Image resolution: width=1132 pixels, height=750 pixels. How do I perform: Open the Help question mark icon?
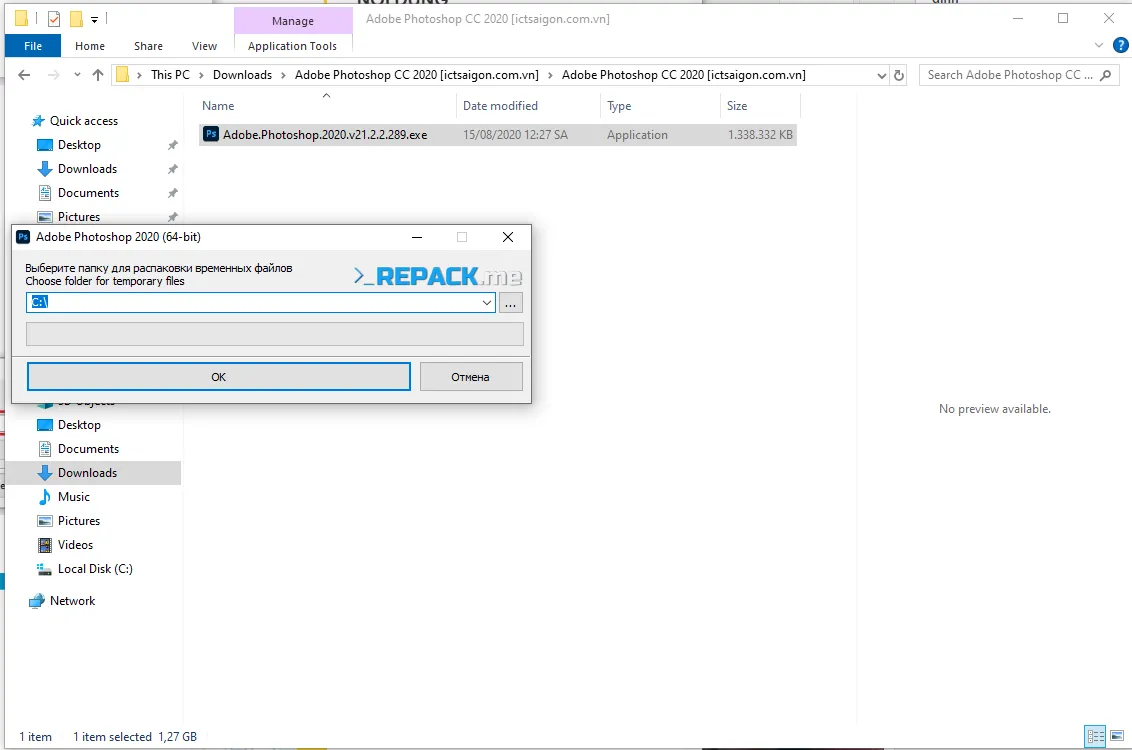(x=1121, y=46)
